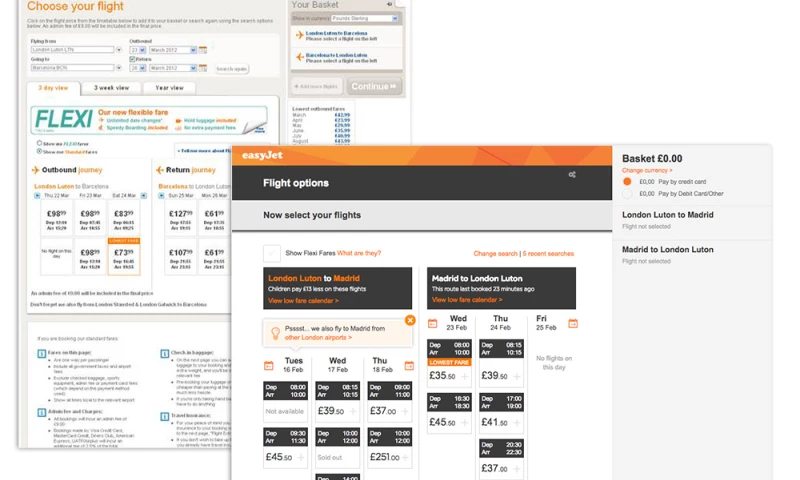Select 'Show me FLEXI fares' radio button
This screenshot has width=800, height=480.
pos(39,143)
